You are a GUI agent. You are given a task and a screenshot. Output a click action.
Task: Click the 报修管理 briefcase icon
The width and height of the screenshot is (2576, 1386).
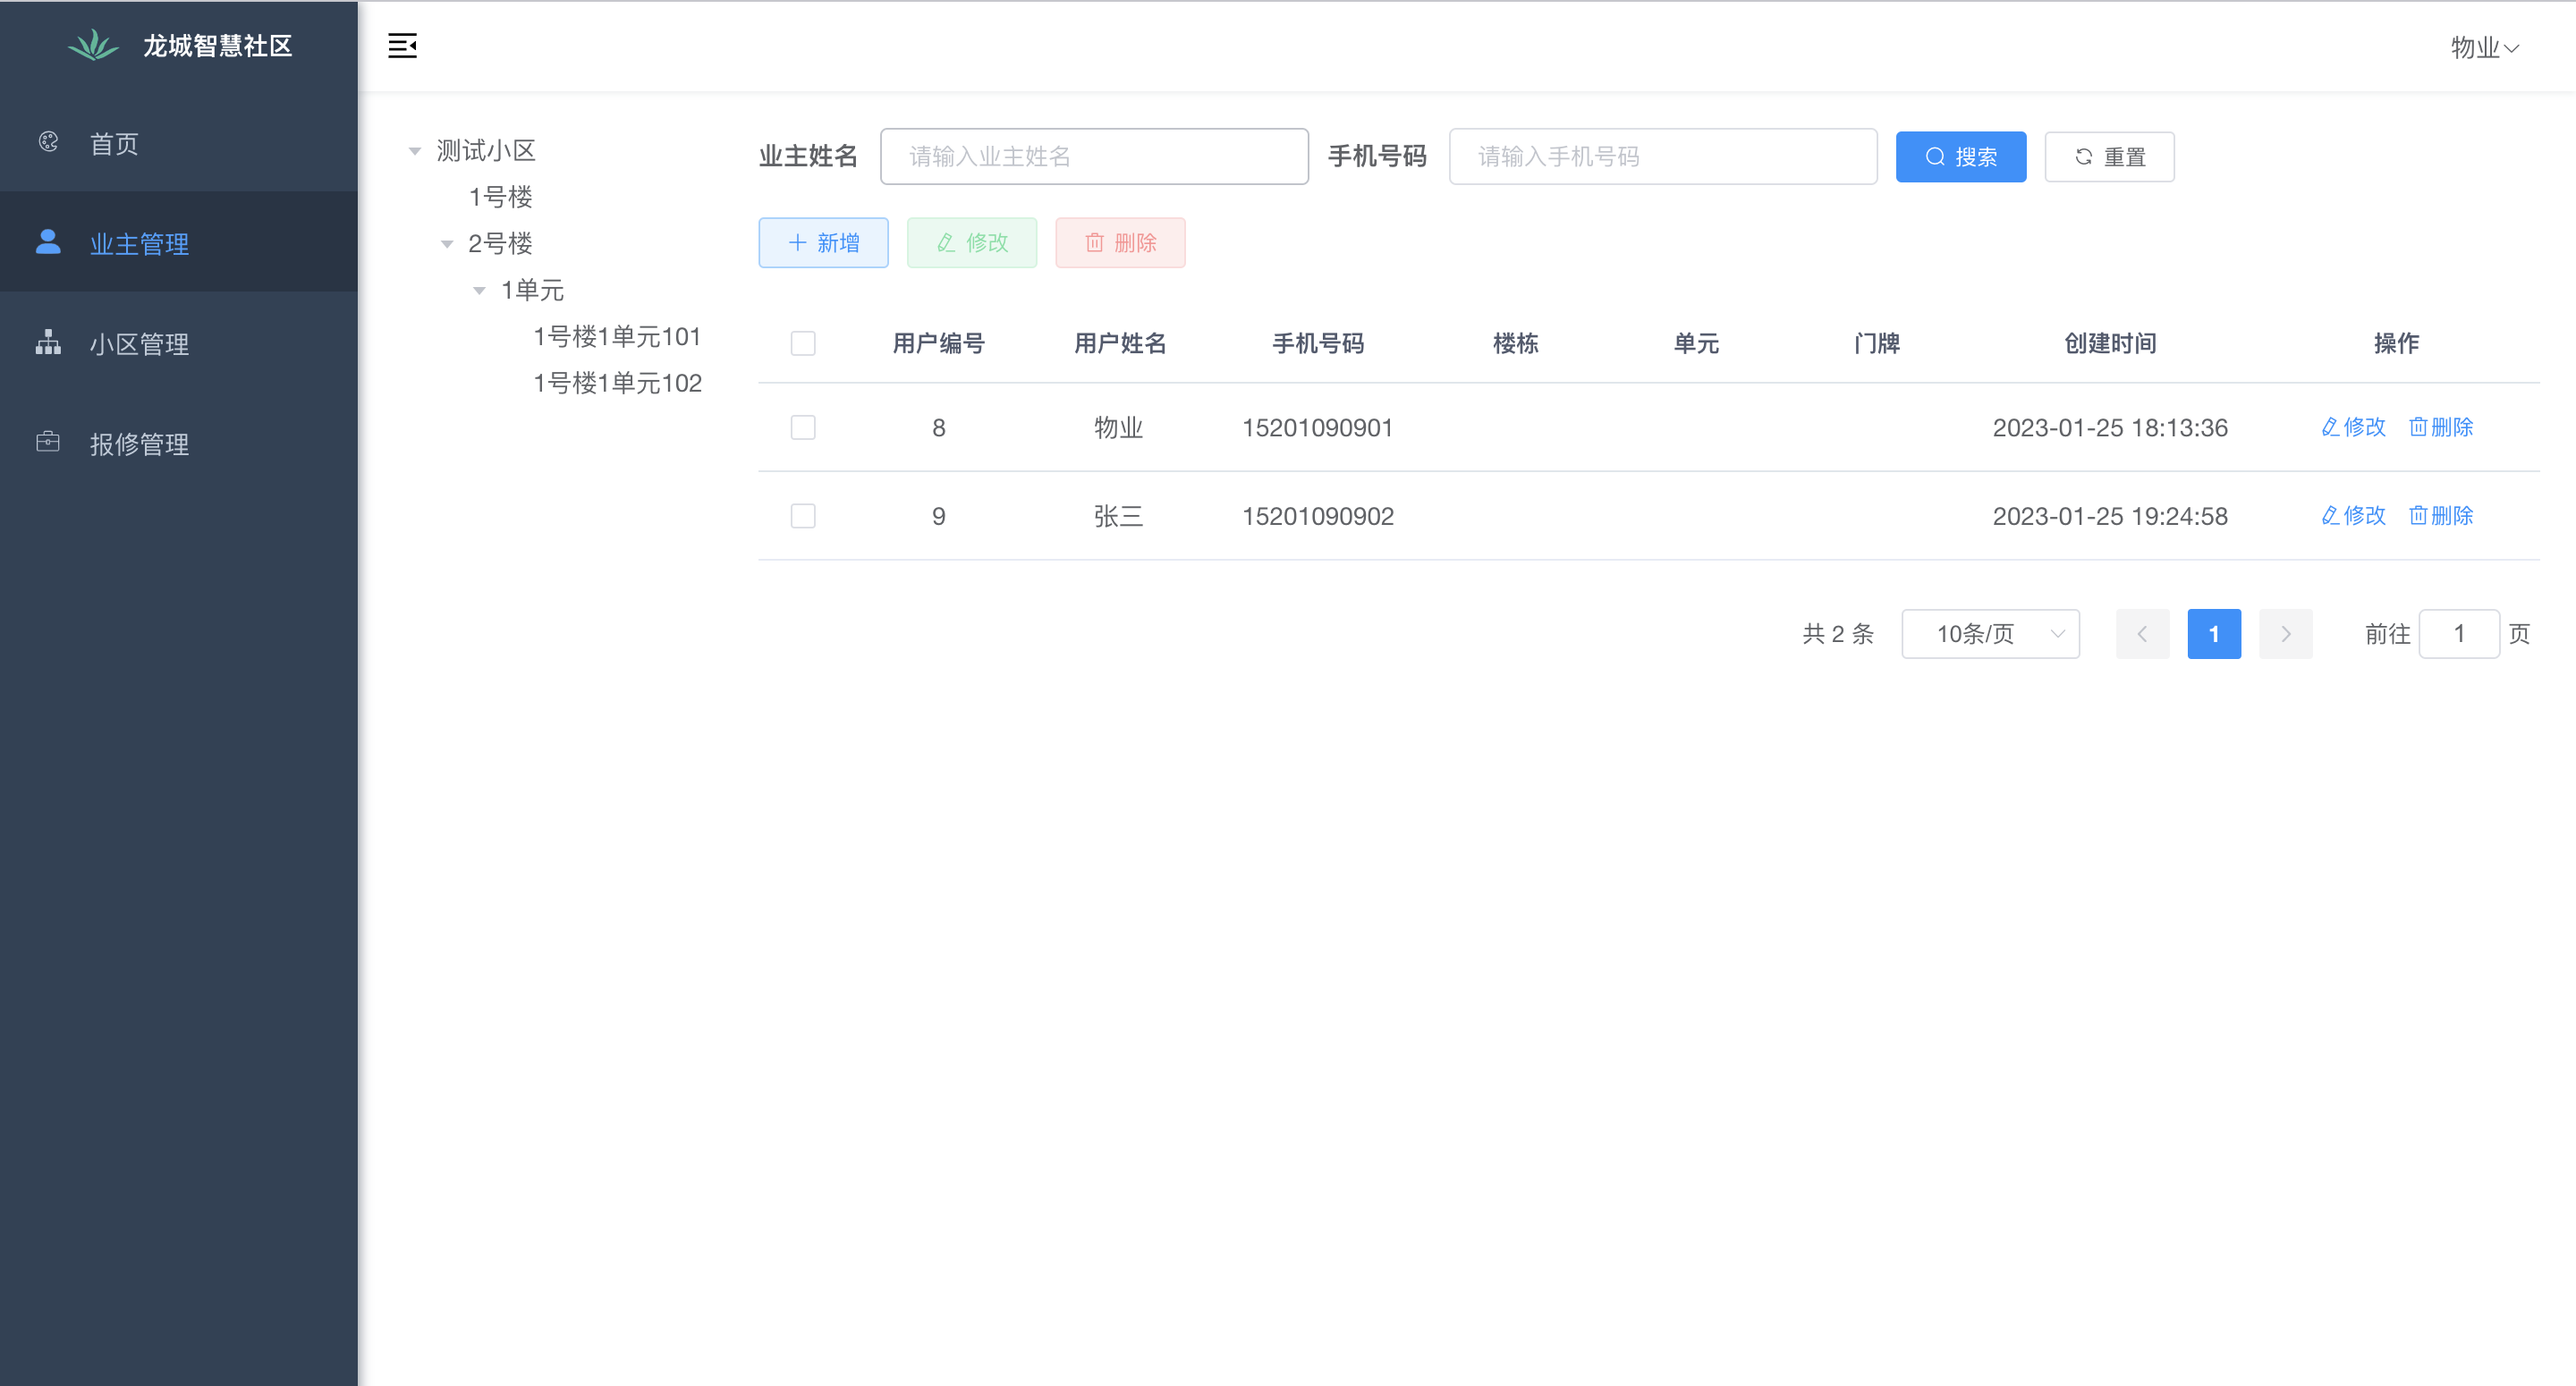click(x=48, y=442)
